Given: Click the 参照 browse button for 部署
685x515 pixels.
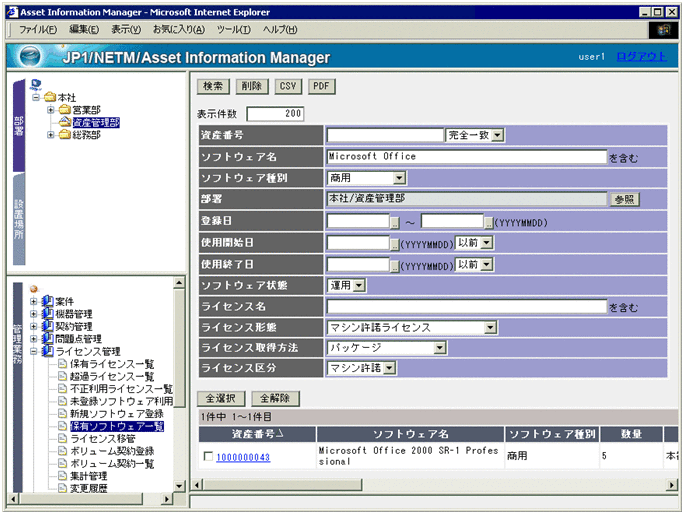Looking at the screenshot, I should pos(624,199).
